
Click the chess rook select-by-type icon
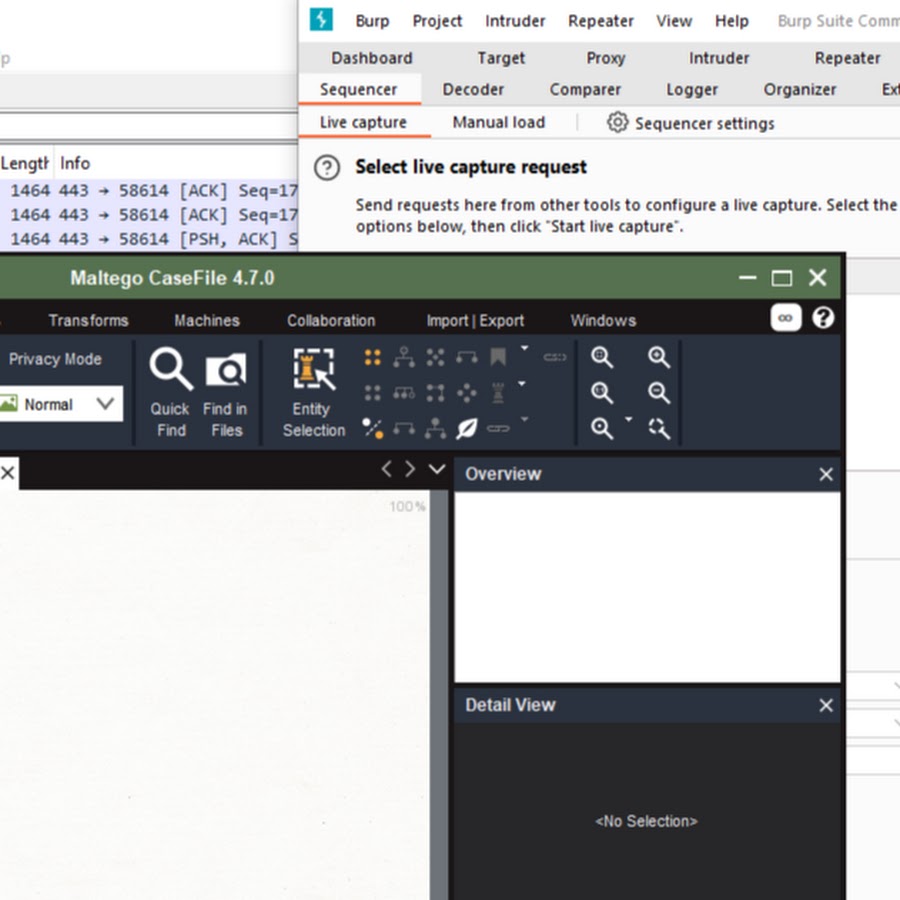[x=498, y=393]
